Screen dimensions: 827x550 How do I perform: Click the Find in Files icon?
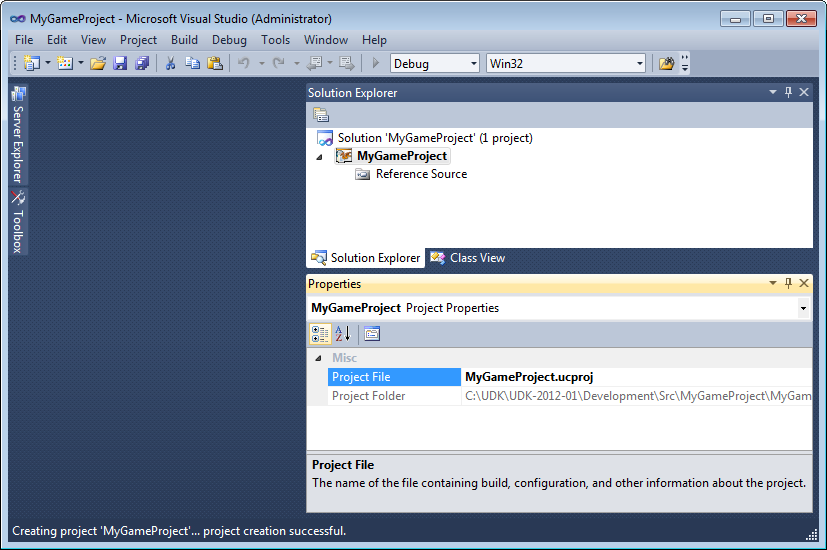[666, 63]
